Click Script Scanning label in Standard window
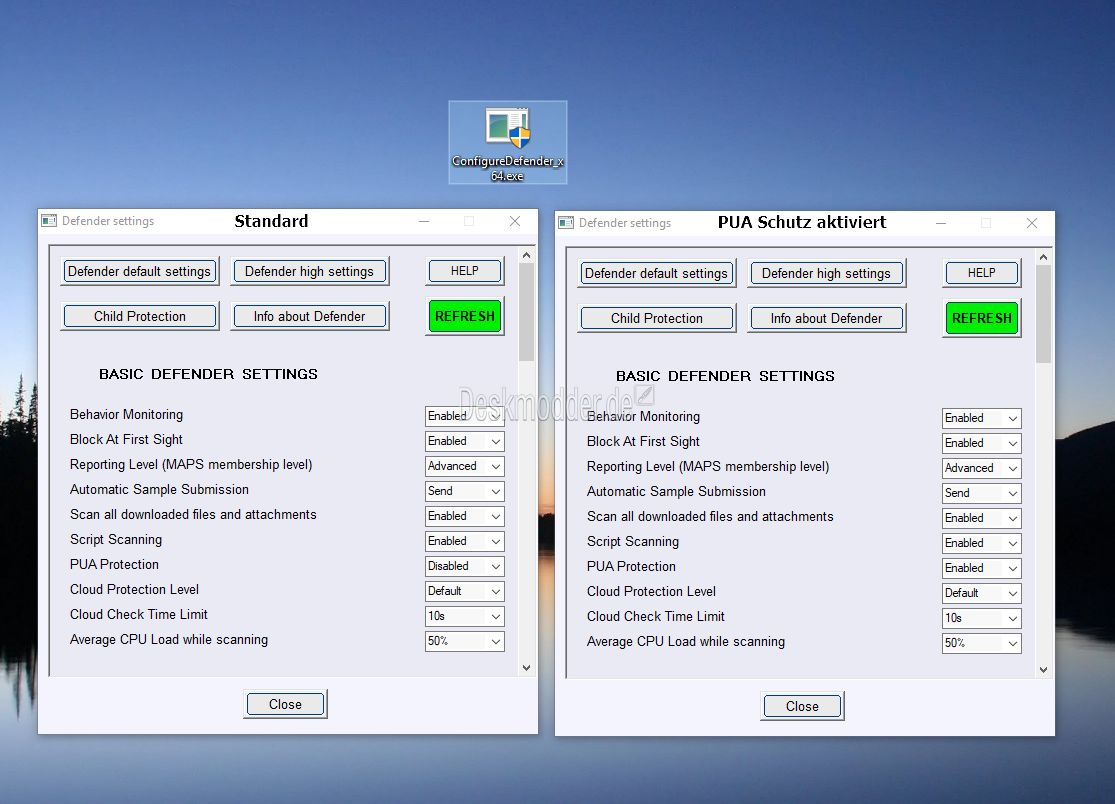The width and height of the screenshot is (1115, 804). coord(116,540)
